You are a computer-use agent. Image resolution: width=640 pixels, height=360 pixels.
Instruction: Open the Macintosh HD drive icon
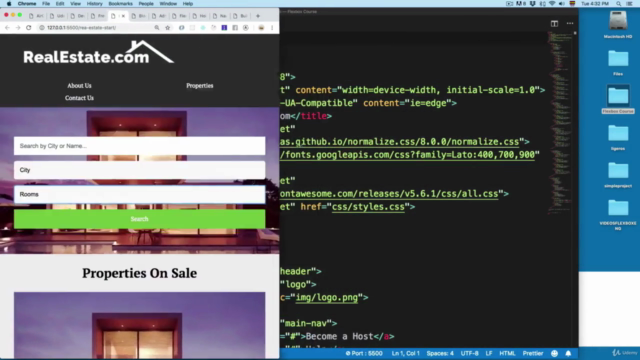click(x=618, y=20)
